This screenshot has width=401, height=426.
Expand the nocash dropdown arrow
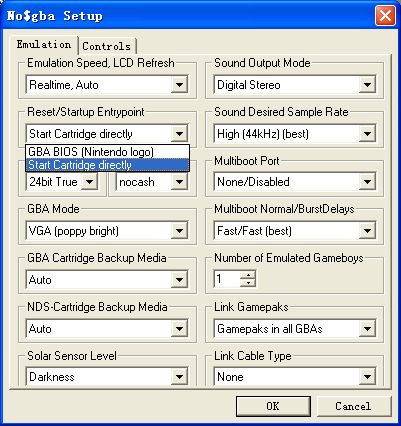pos(179,182)
